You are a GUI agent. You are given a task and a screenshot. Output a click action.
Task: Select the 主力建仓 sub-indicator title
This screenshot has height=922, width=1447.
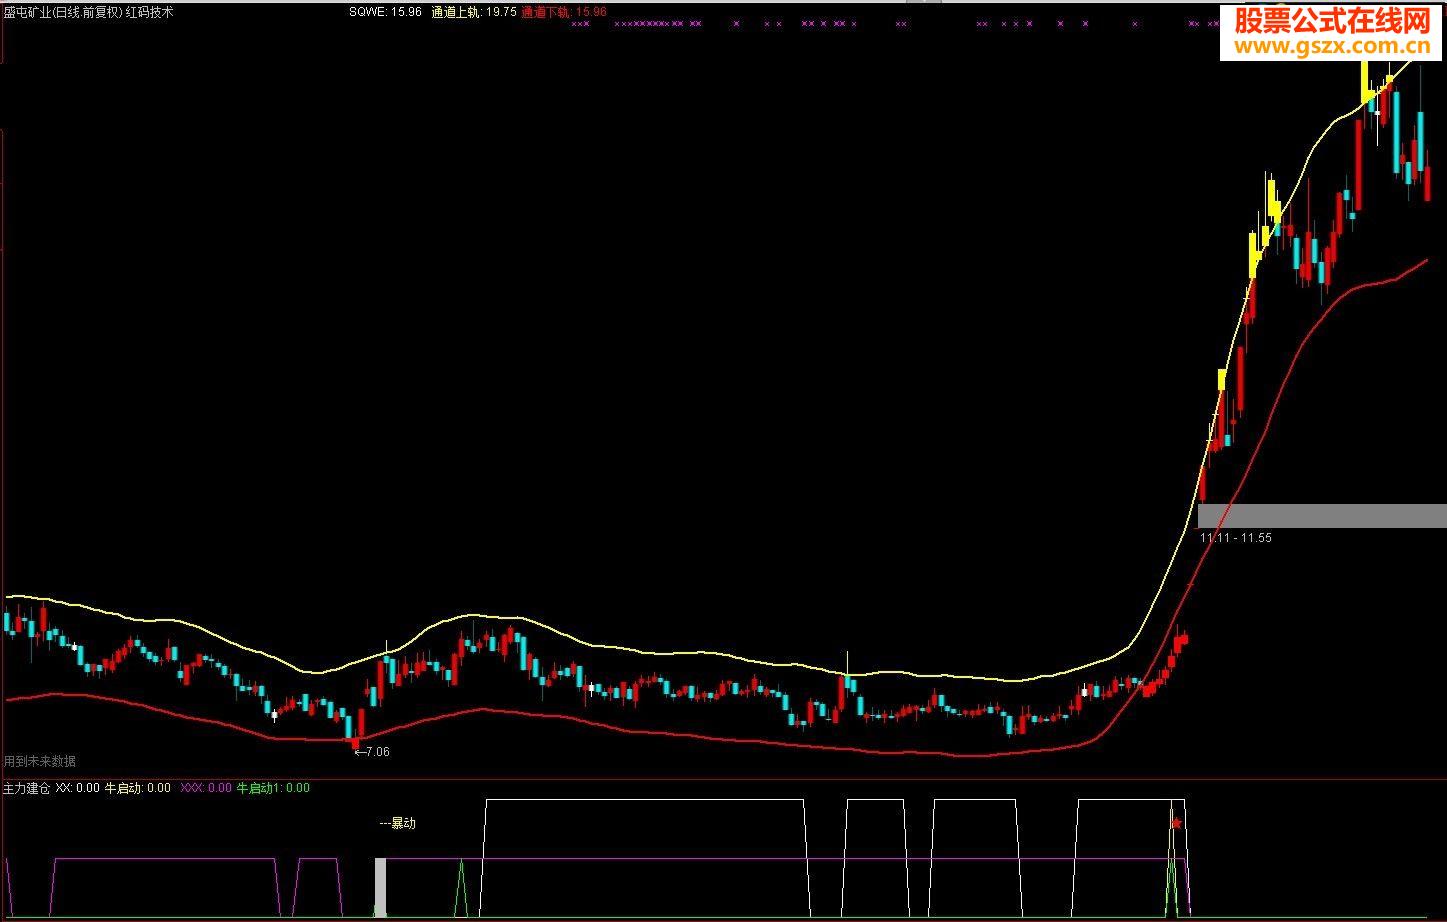[26, 788]
